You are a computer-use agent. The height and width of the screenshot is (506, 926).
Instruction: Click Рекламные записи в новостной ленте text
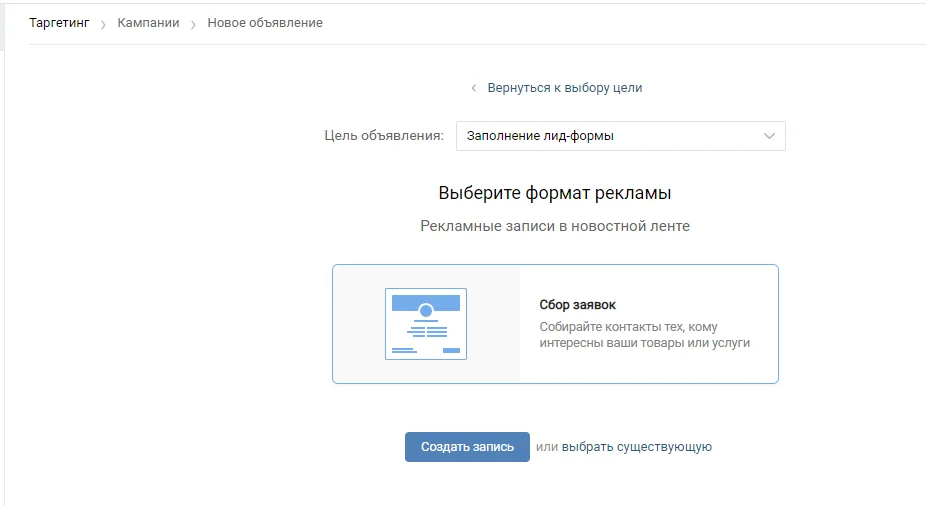click(555, 226)
